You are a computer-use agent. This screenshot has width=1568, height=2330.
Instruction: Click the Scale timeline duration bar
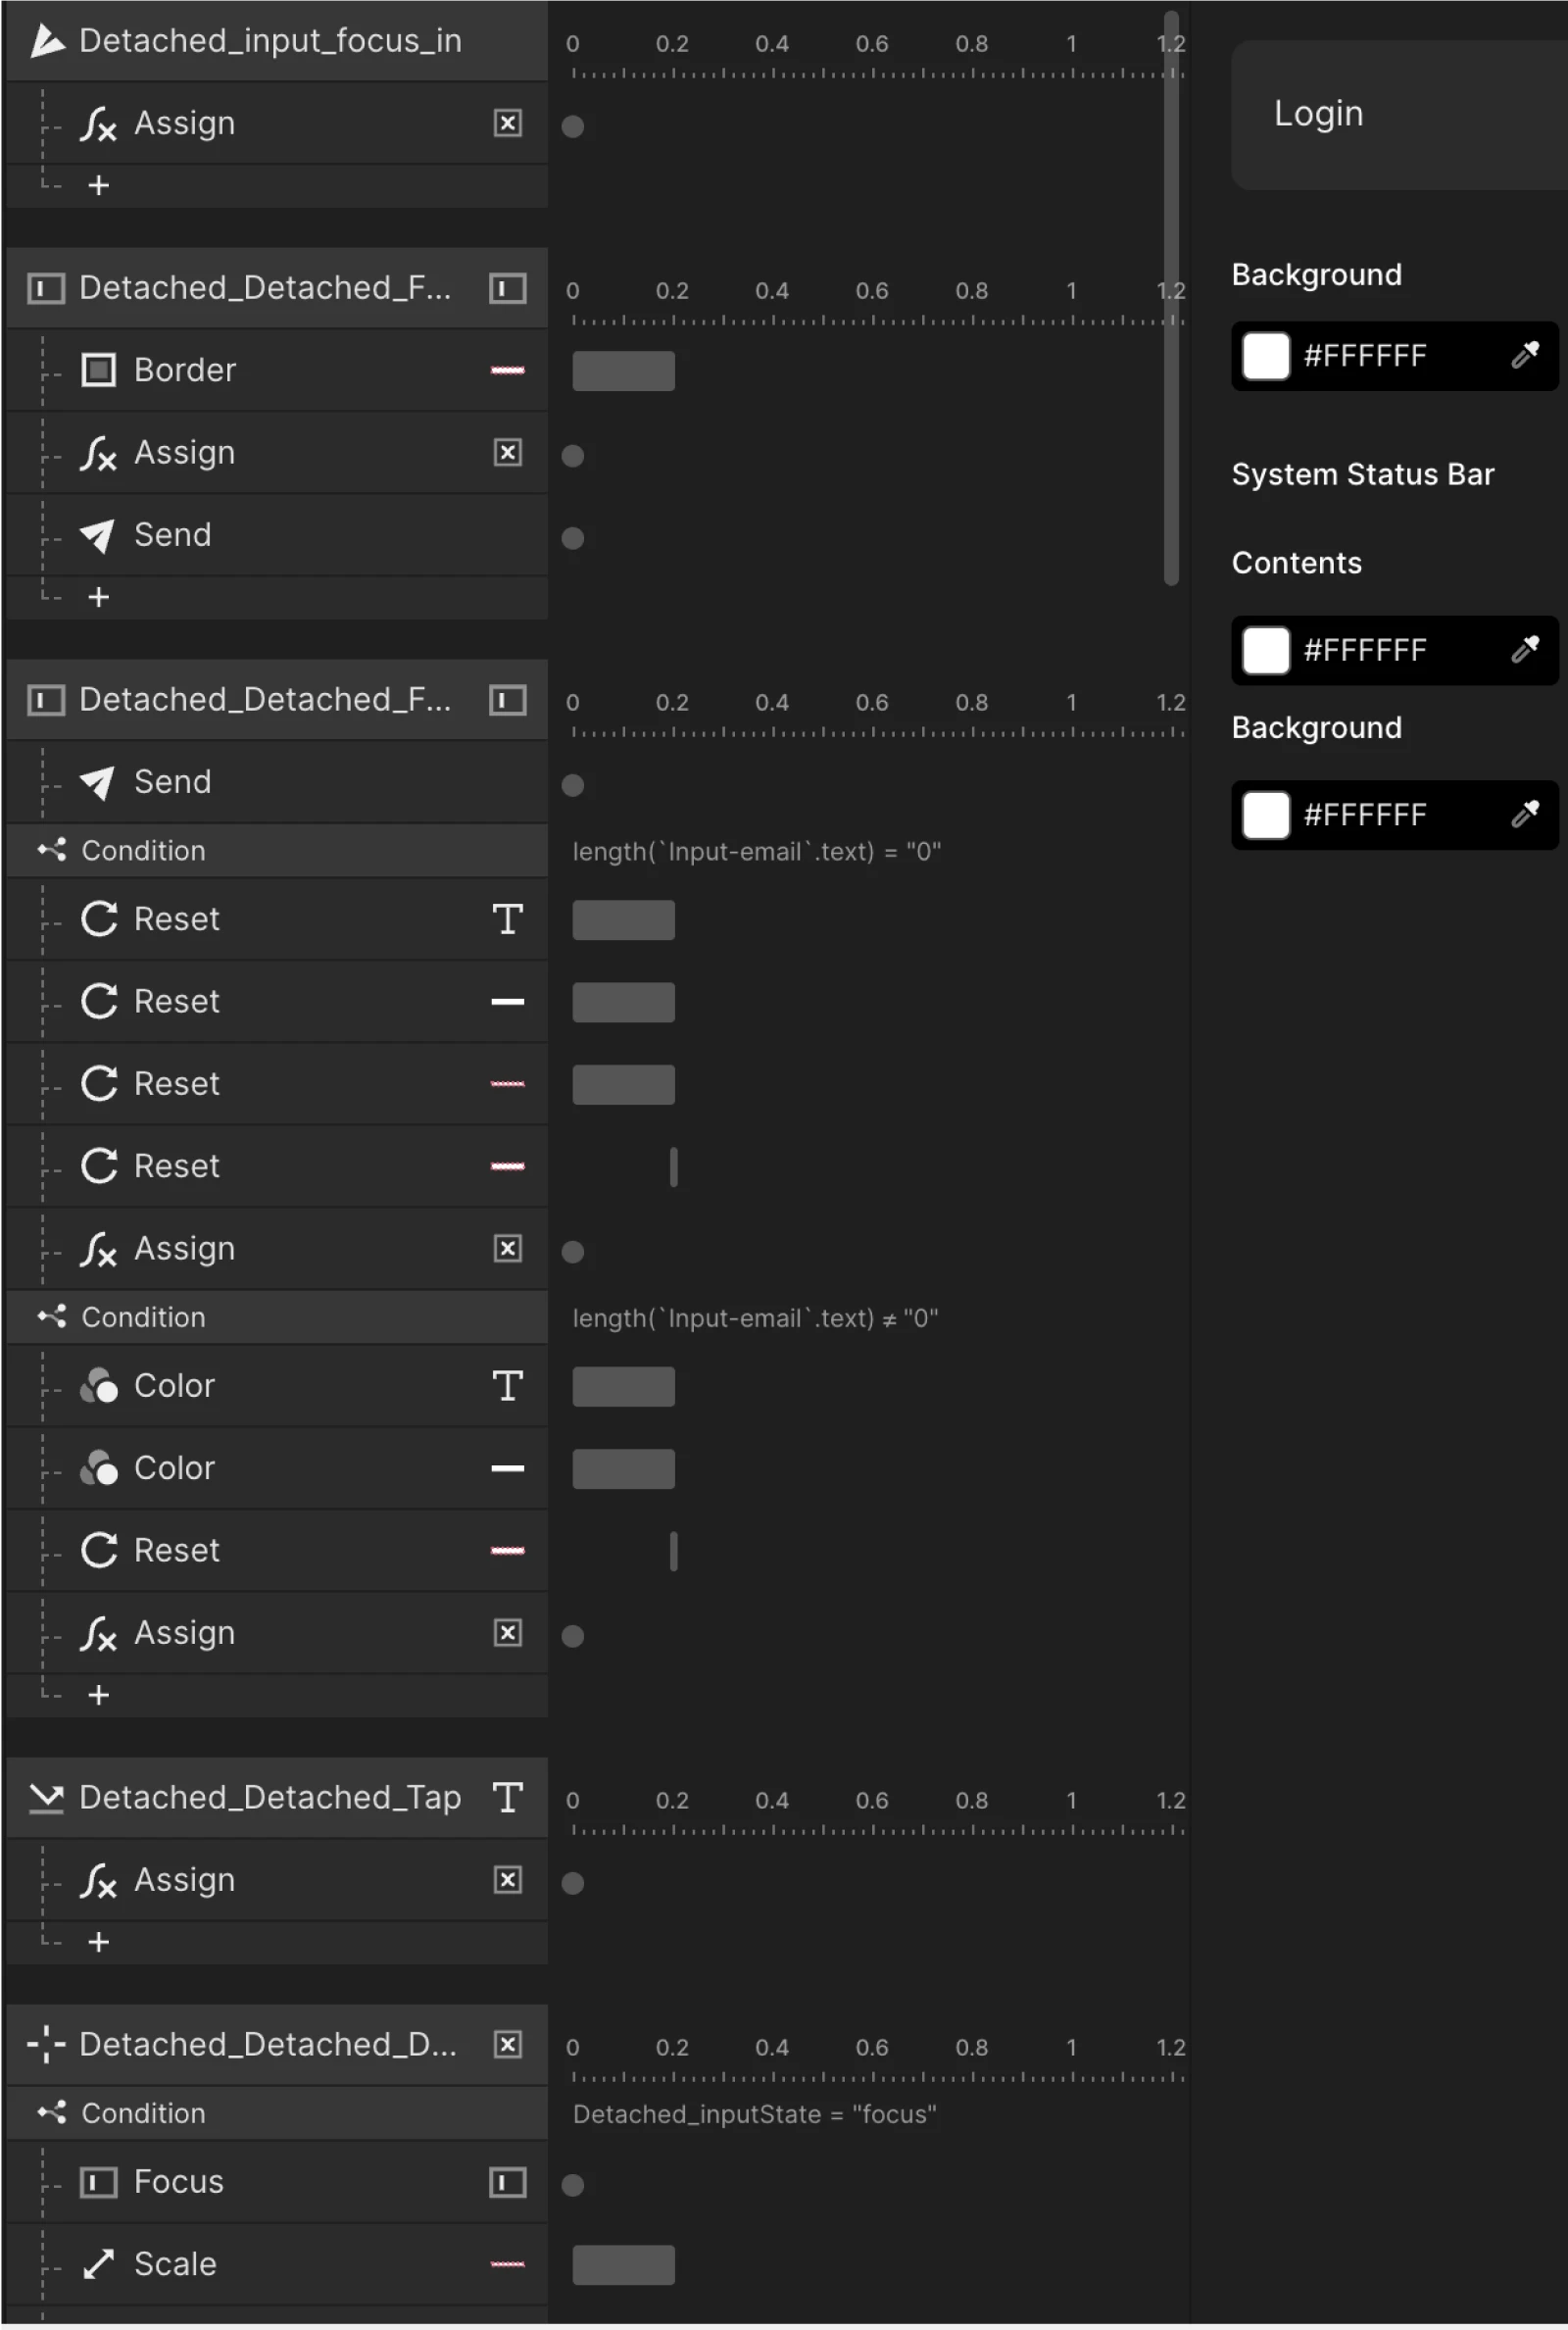click(623, 2265)
